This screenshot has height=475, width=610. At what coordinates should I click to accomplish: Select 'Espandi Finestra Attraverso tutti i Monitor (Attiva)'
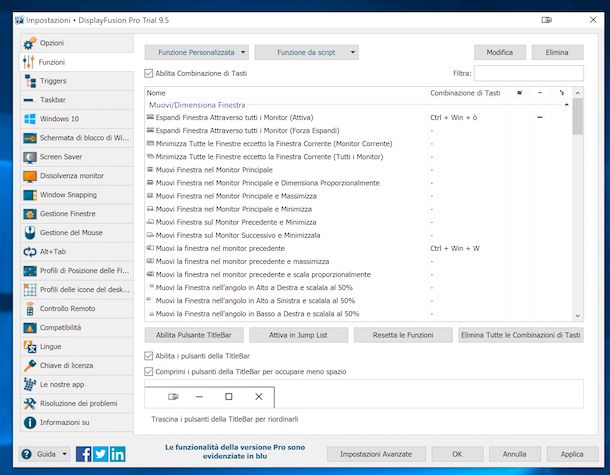[x=358, y=117]
